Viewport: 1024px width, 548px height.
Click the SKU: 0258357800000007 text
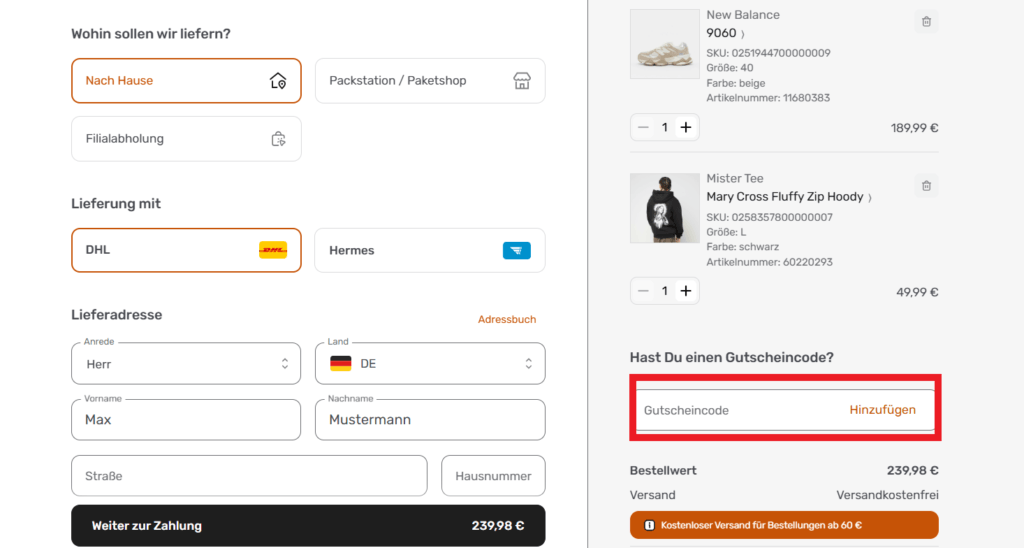pos(769,217)
